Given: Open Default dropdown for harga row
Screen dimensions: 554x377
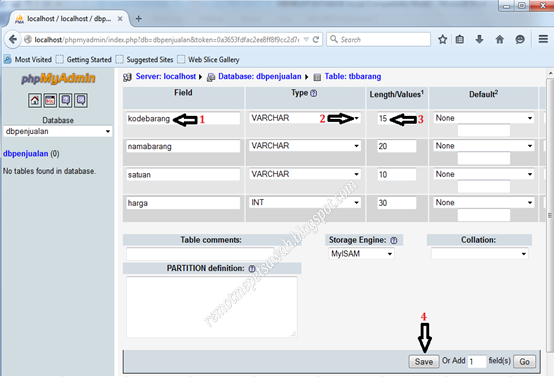Looking at the screenshot, I should point(484,202).
